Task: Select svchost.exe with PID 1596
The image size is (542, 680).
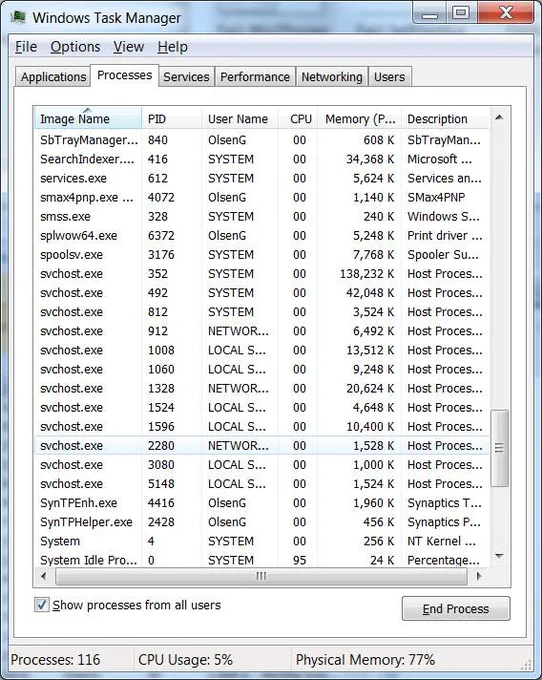Action: (x=261, y=426)
